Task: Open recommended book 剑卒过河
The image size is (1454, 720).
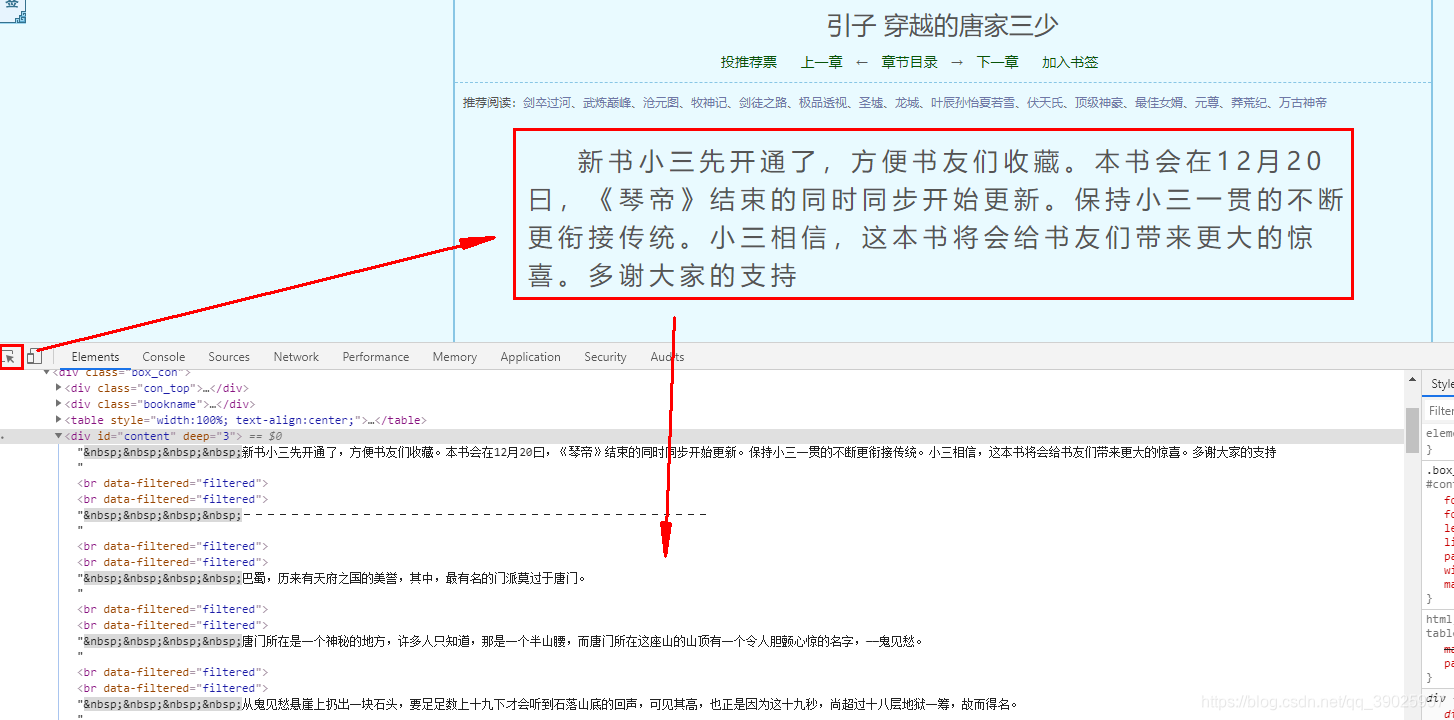Action: [547, 102]
